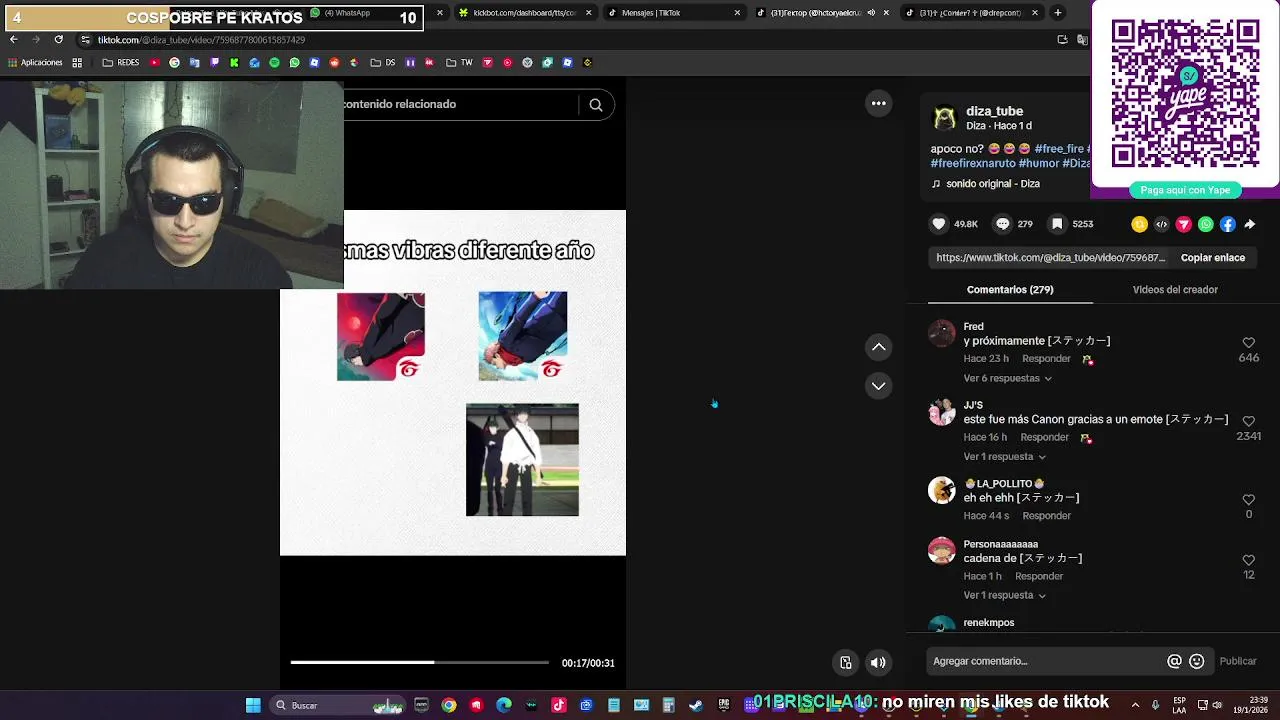Switch to the Comentarios (279) tab
Screen dimensions: 1280x720
1010,290
